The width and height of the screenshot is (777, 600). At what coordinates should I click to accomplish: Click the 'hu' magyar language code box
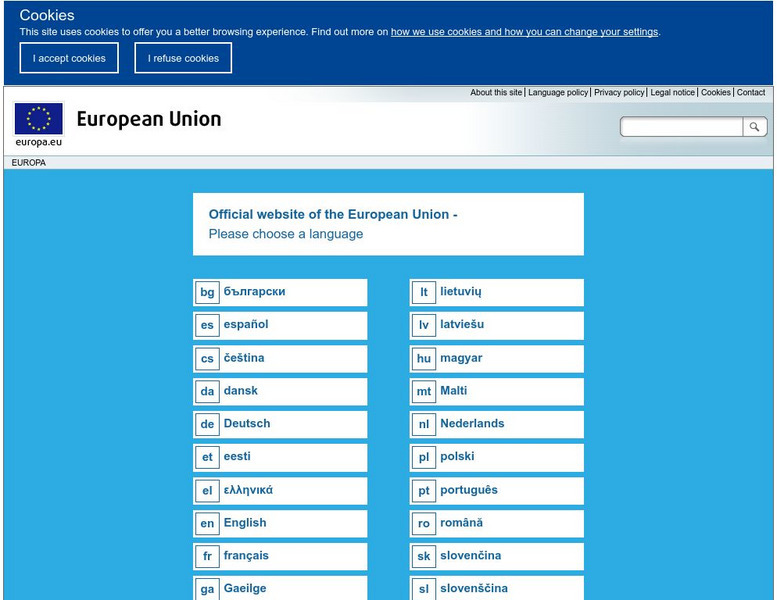tap(424, 358)
